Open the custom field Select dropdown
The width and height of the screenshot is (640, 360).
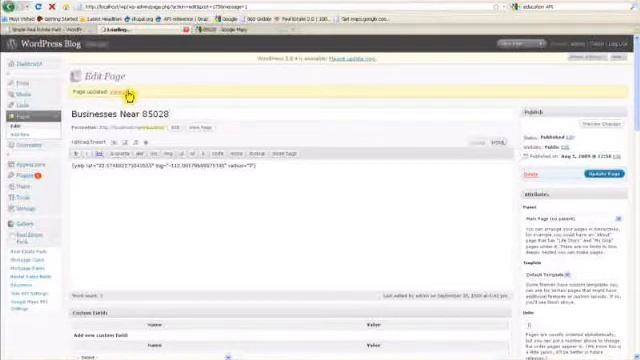[154, 357]
